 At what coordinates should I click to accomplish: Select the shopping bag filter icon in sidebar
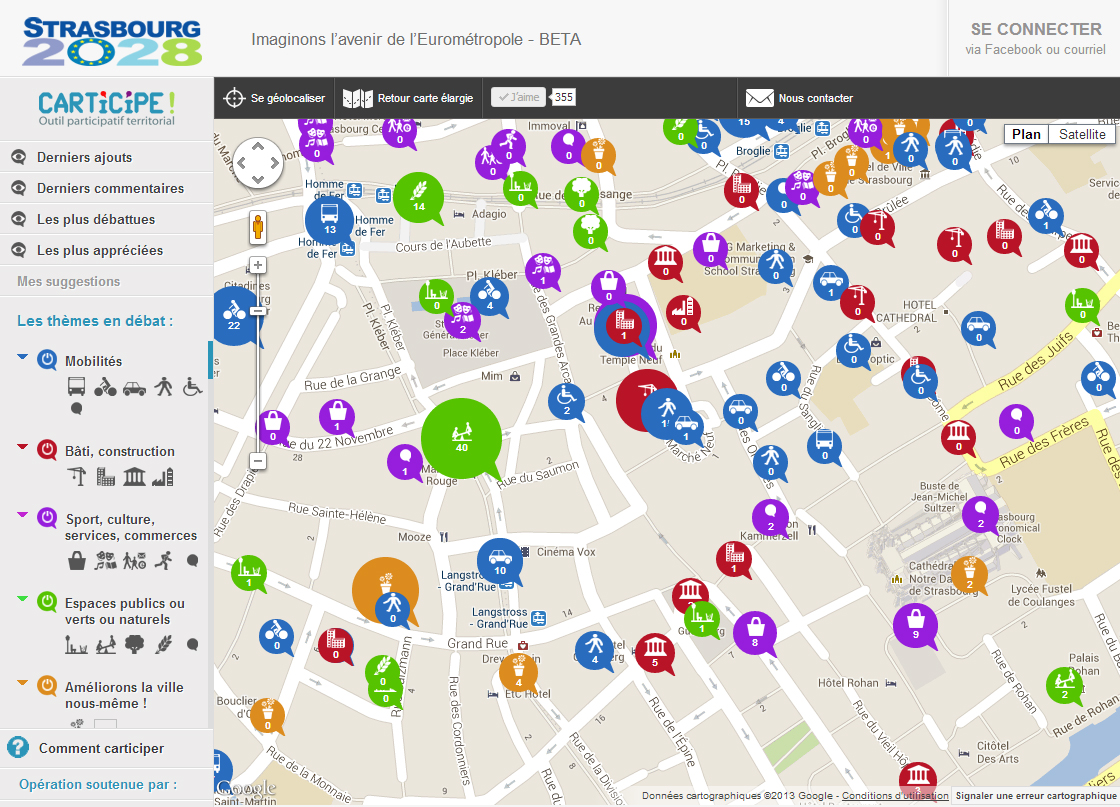pos(77,562)
